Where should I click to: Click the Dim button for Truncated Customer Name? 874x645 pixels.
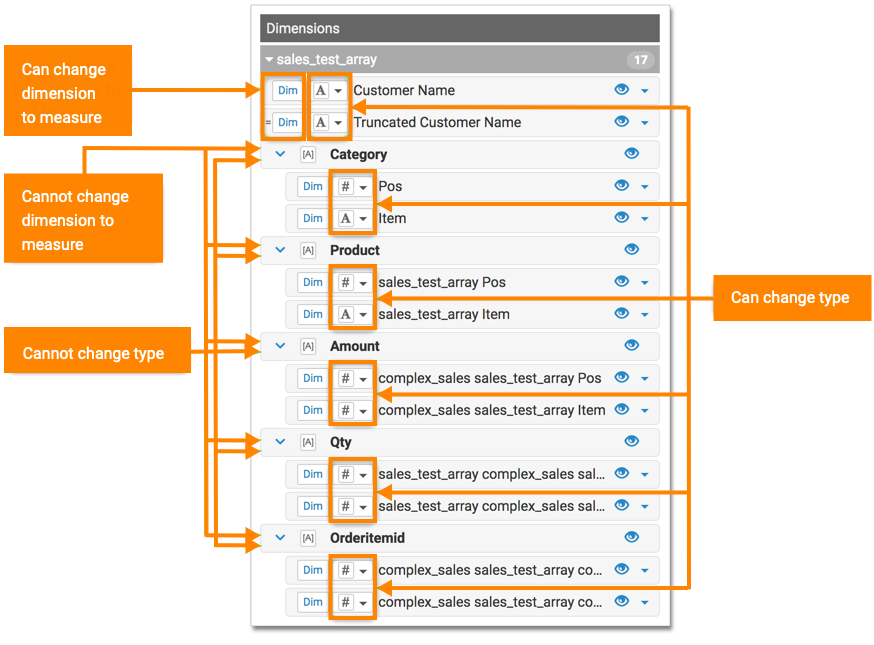click(288, 123)
